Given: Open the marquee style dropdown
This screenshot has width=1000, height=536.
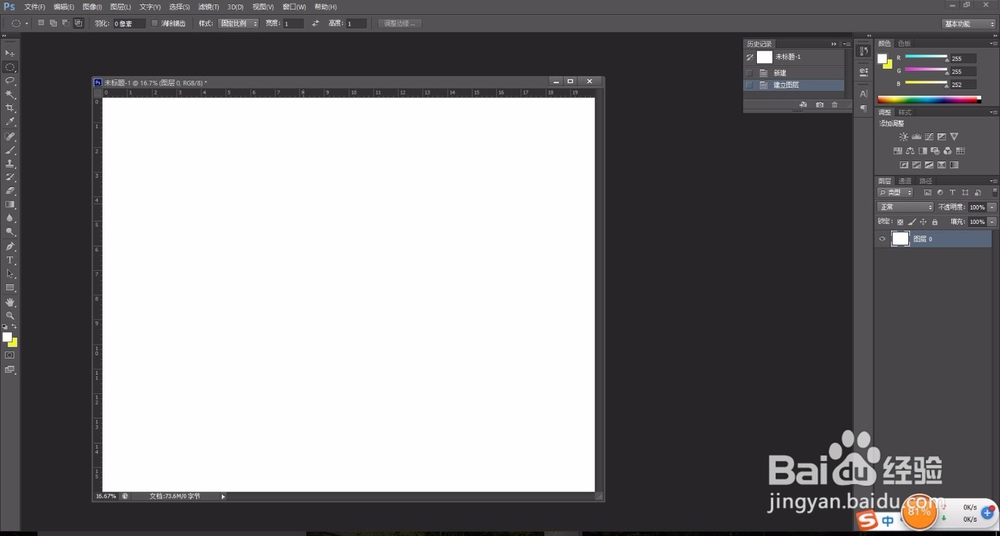Looking at the screenshot, I should [x=239, y=24].
